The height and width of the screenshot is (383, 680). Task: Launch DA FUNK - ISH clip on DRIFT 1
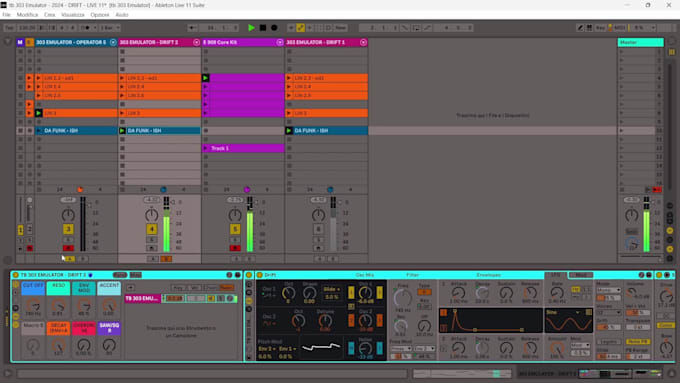[289, 131]
